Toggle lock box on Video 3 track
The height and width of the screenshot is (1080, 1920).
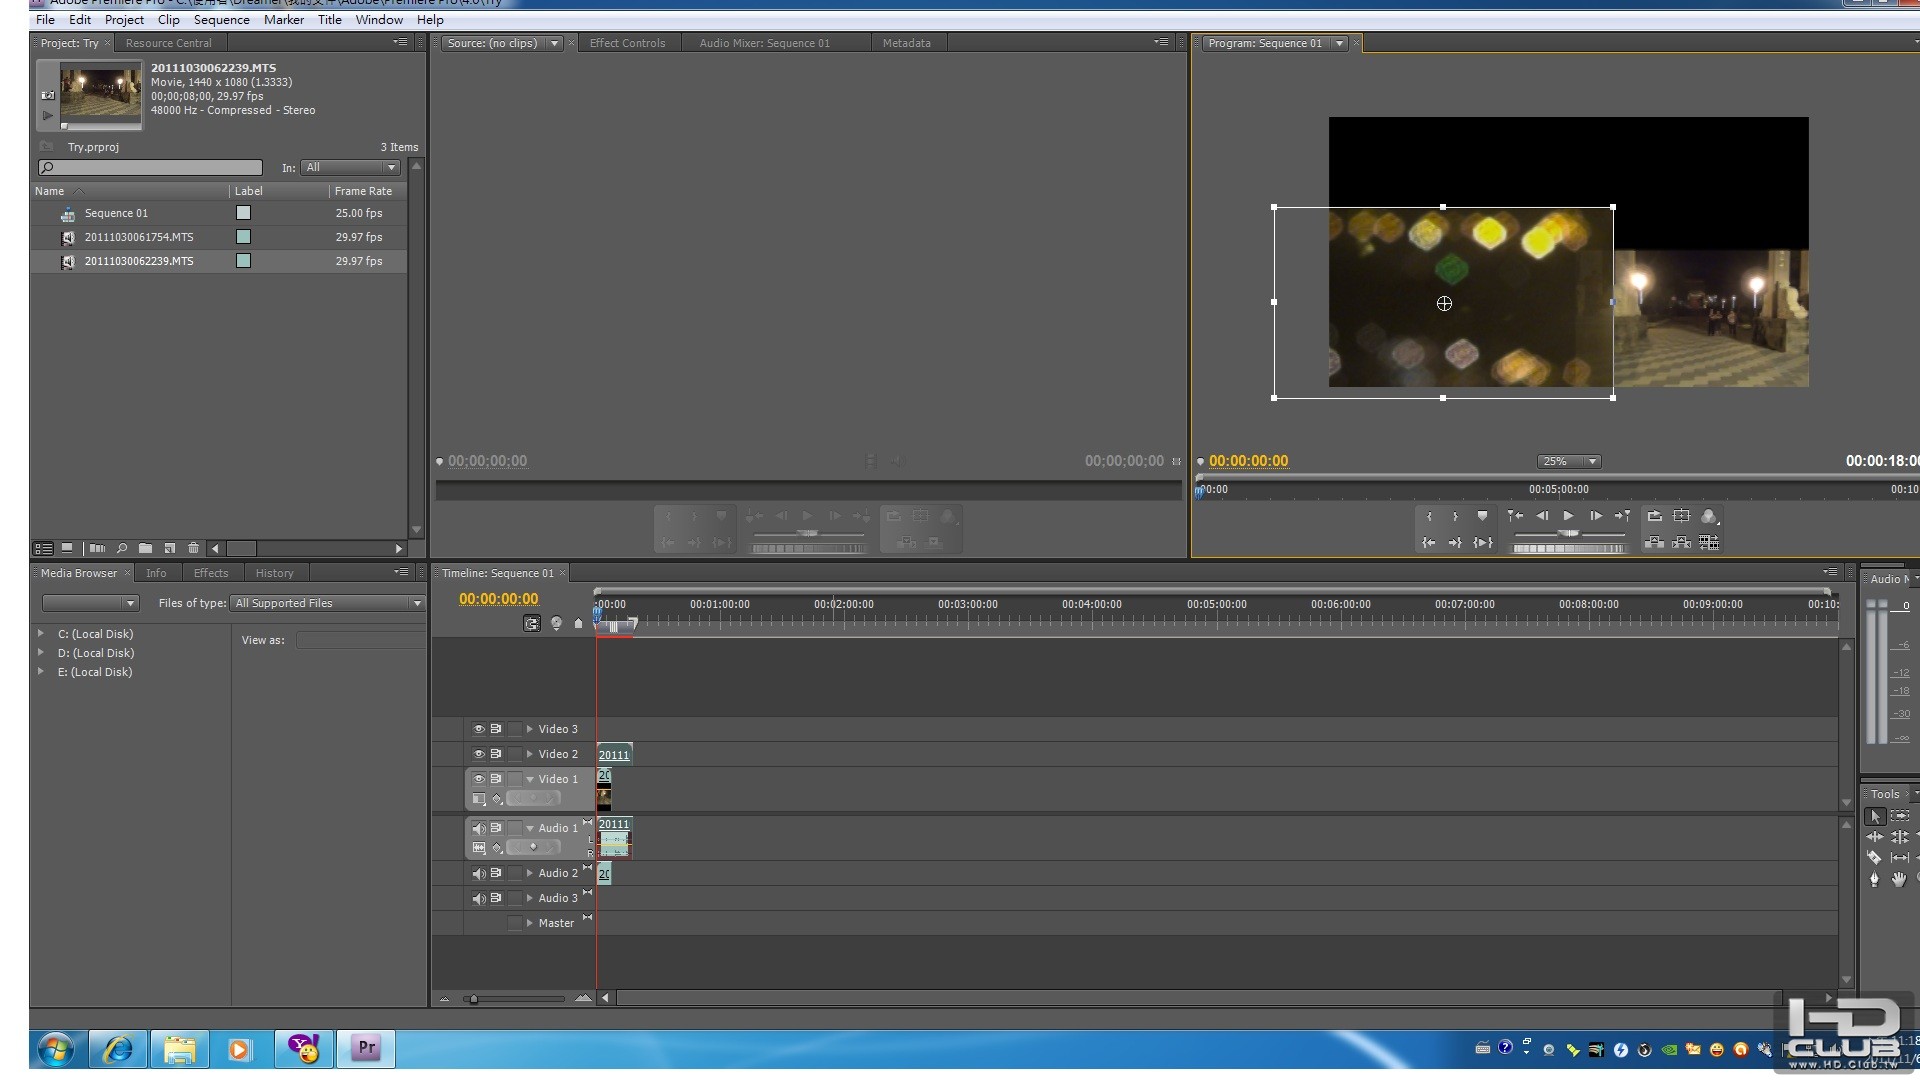[x=515, y=729]
